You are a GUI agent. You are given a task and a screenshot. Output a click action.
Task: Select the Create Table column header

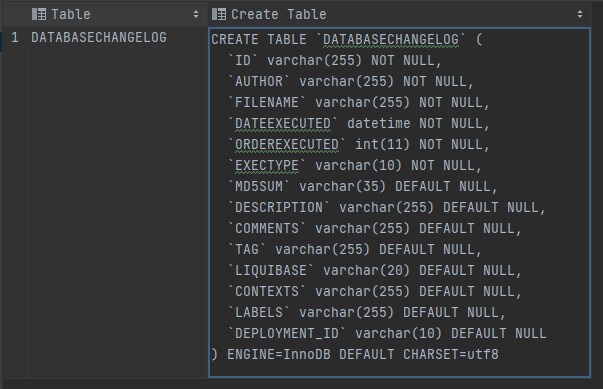coord(400,14)
